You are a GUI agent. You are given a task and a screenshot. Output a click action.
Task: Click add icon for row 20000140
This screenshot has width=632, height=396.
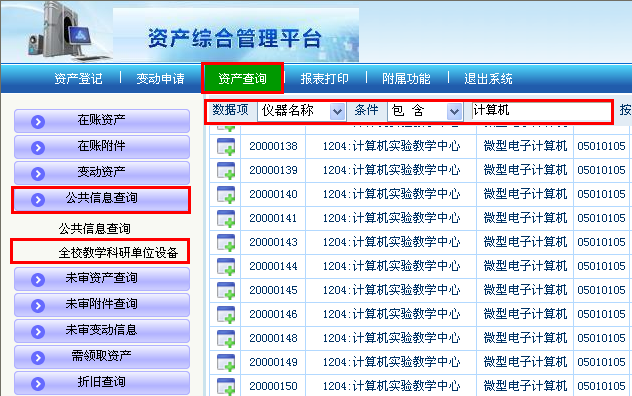click(226, 194)
